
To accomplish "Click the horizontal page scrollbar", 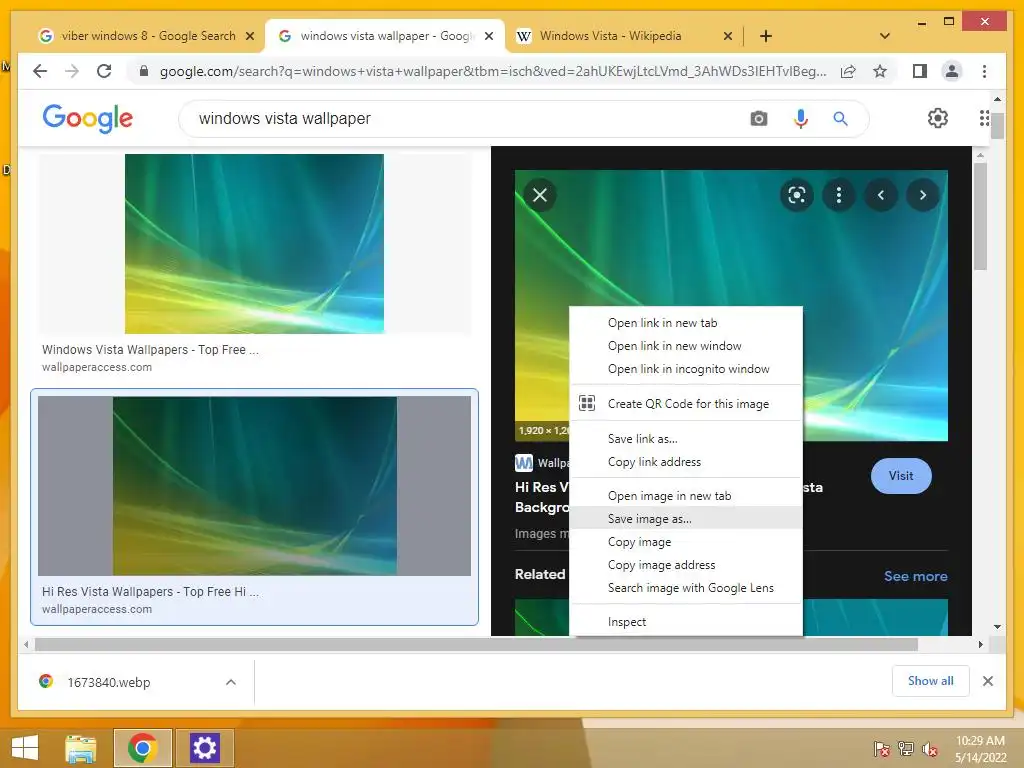I will click(476, 645).
